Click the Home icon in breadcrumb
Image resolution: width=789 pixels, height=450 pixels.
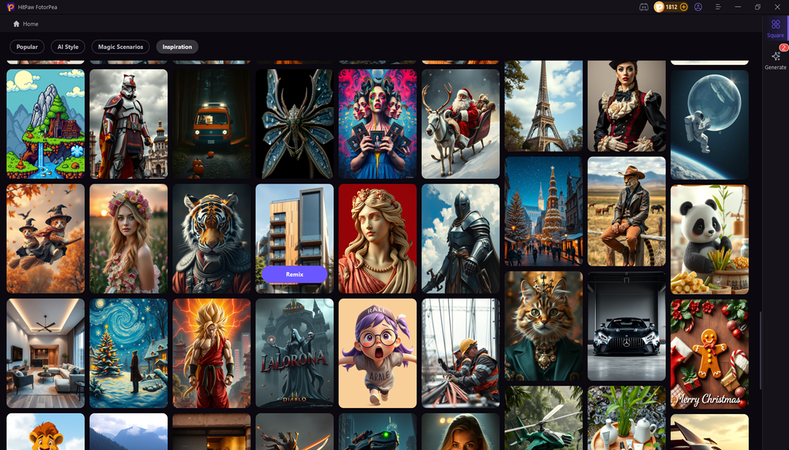point(16,24)
